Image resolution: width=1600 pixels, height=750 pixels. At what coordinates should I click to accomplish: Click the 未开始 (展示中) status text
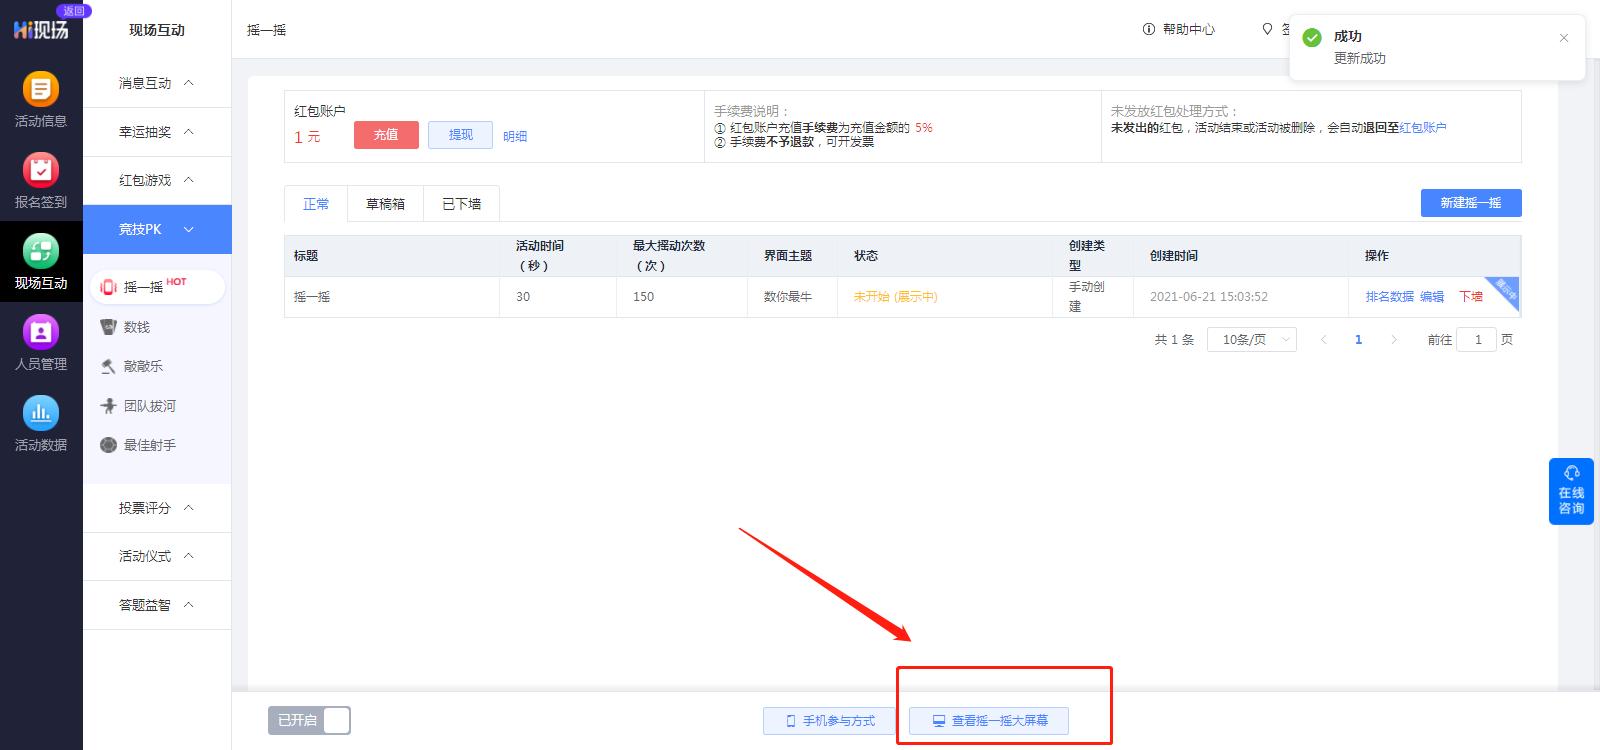(896, 297)
